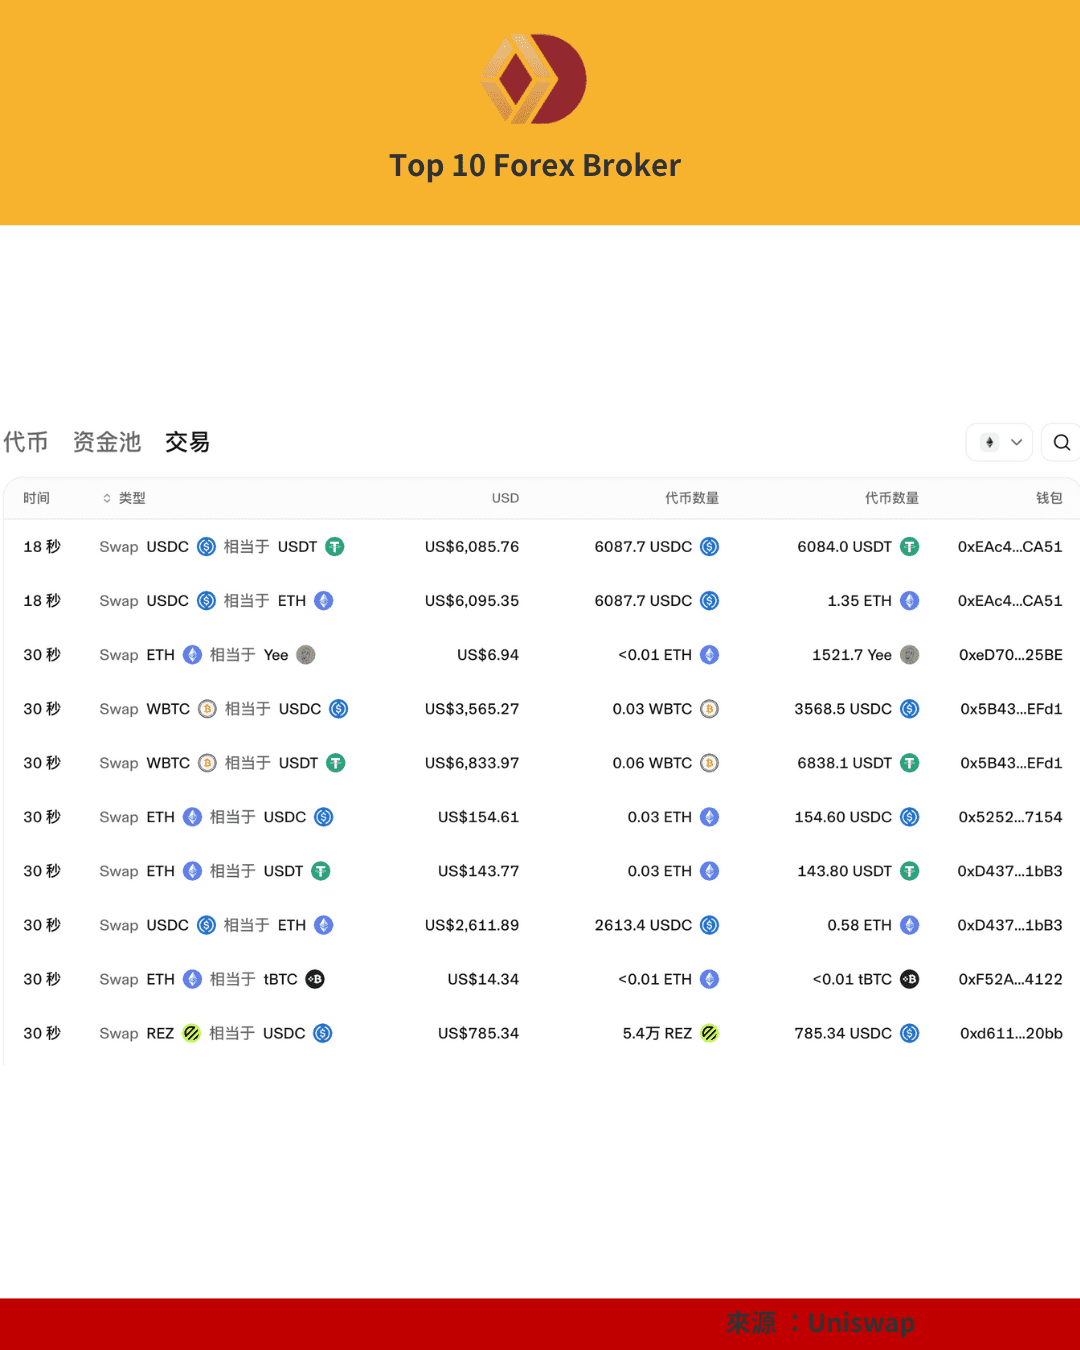Screen dimensions: 1080x1350
Task: Open the 钱包 column header
Action: (x=1049, y=497)
